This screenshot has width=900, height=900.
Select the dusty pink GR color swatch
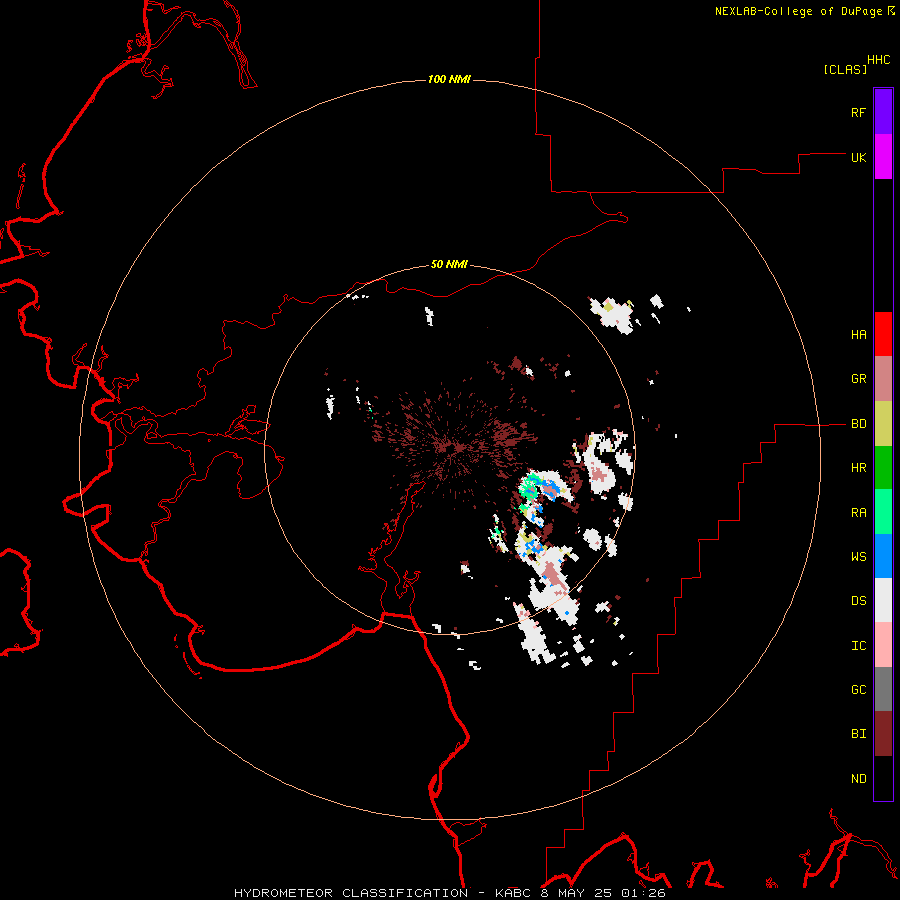pos(883,379)
